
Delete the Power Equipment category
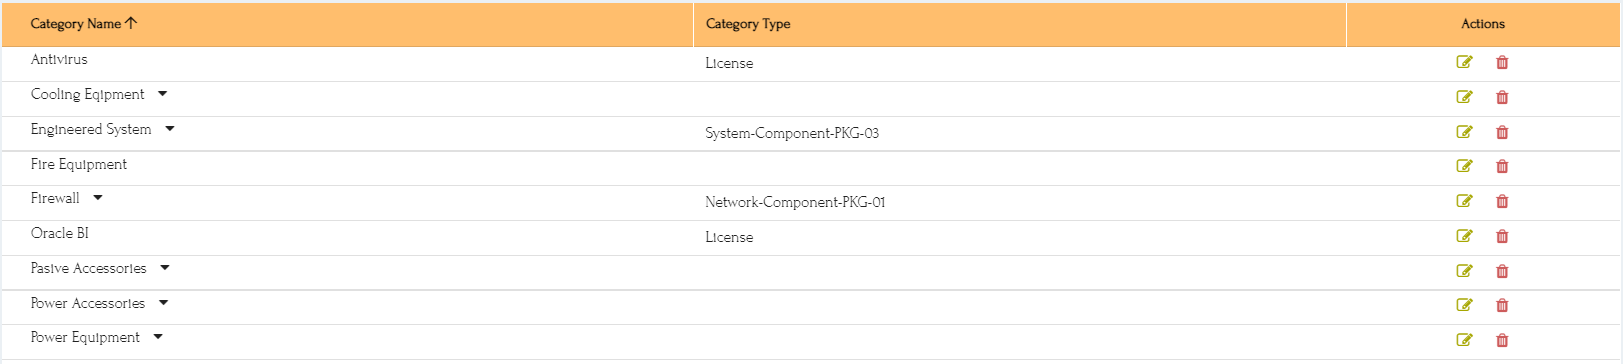tap(1502, 340)
